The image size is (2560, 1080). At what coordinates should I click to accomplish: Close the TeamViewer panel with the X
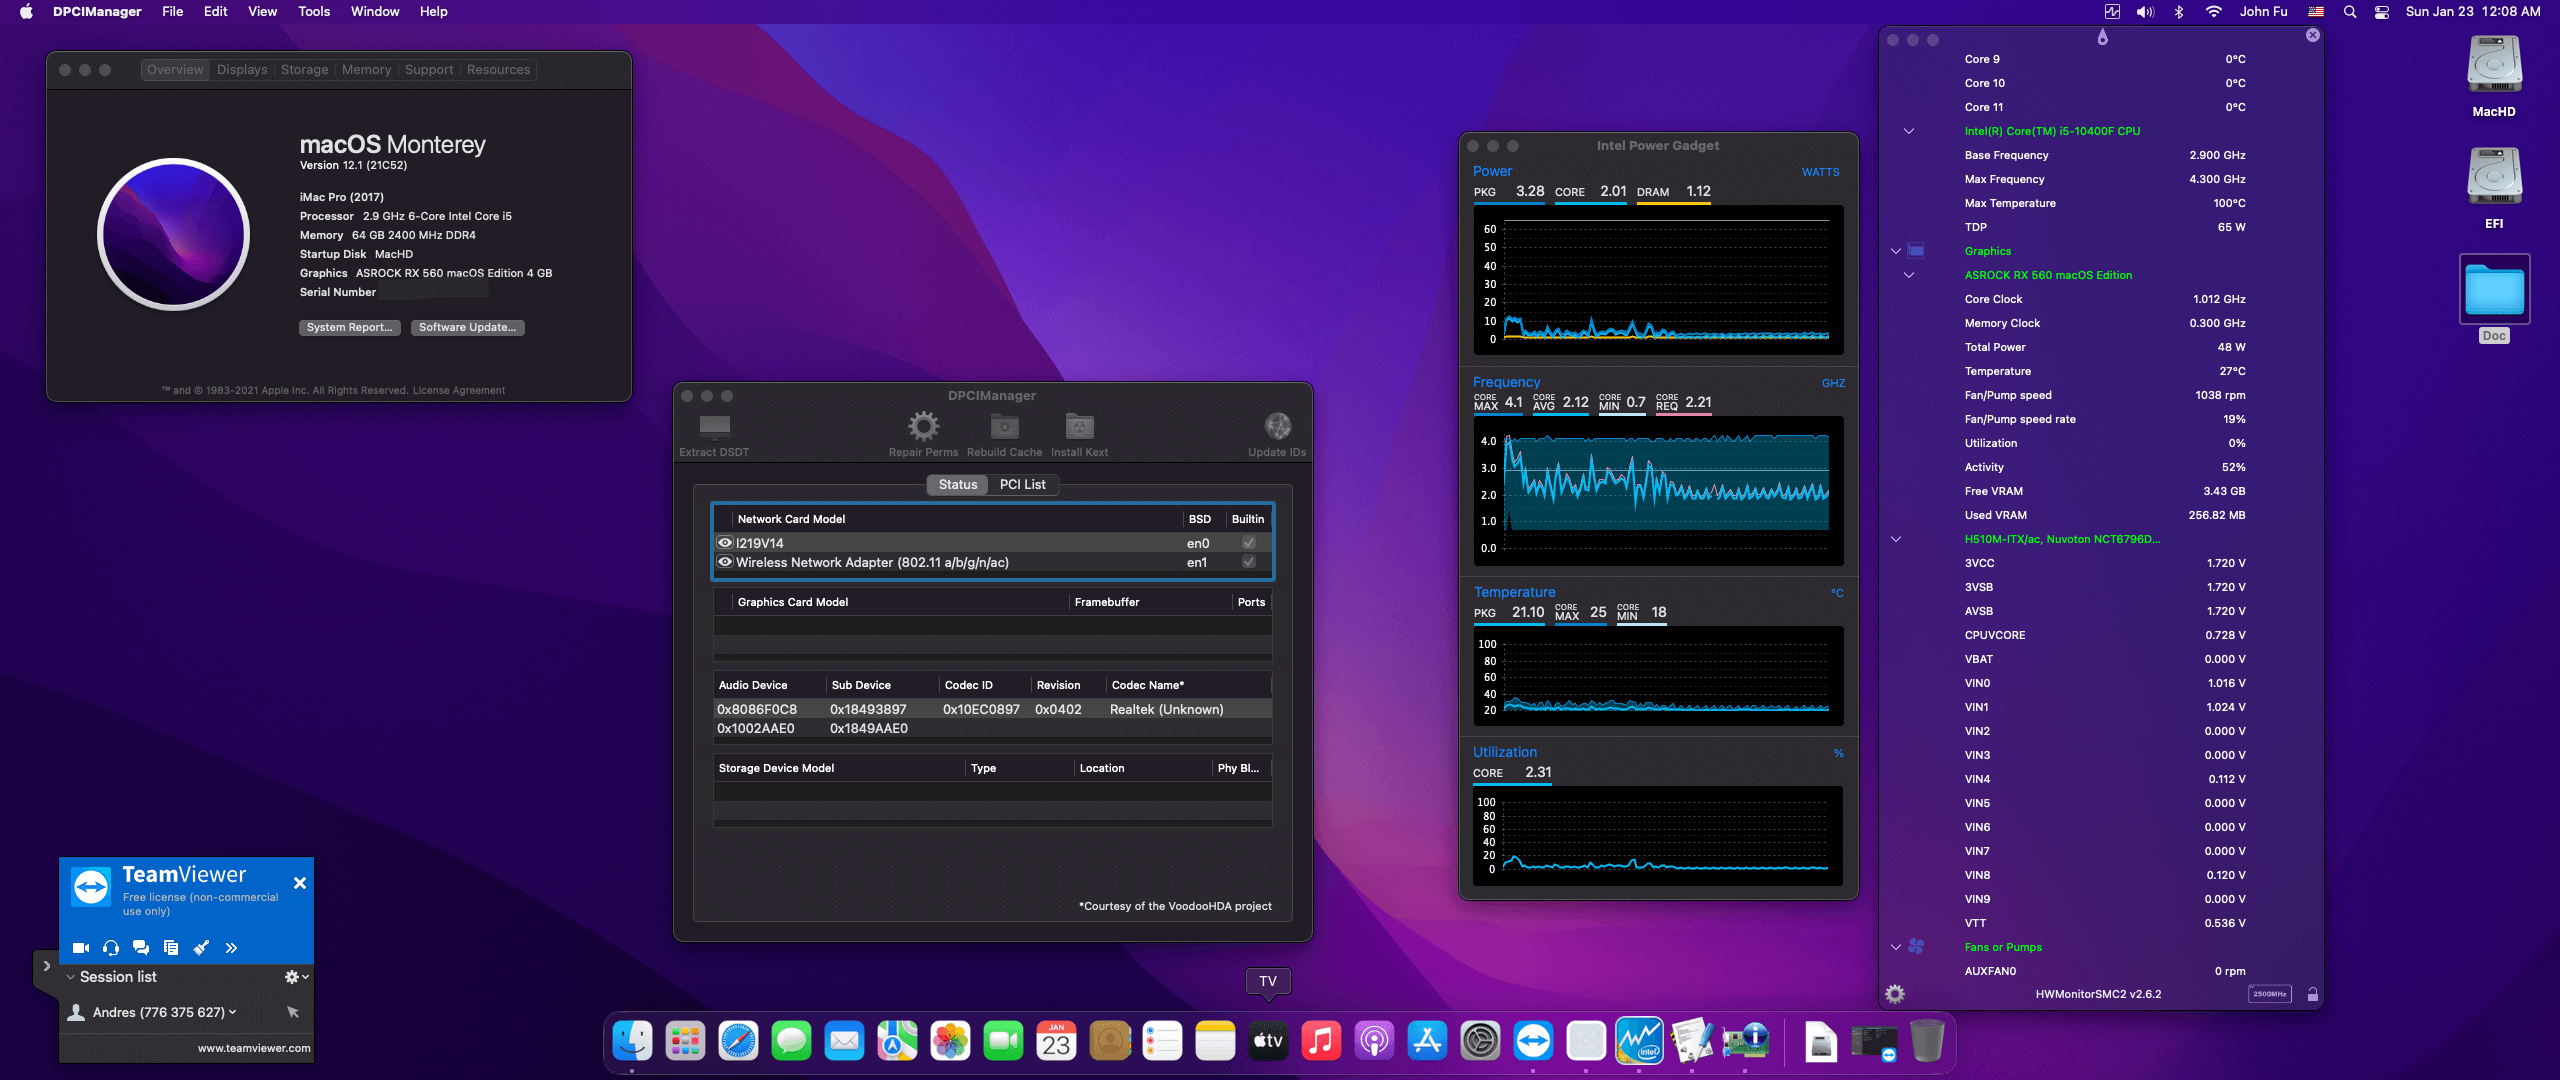(300, 883)
